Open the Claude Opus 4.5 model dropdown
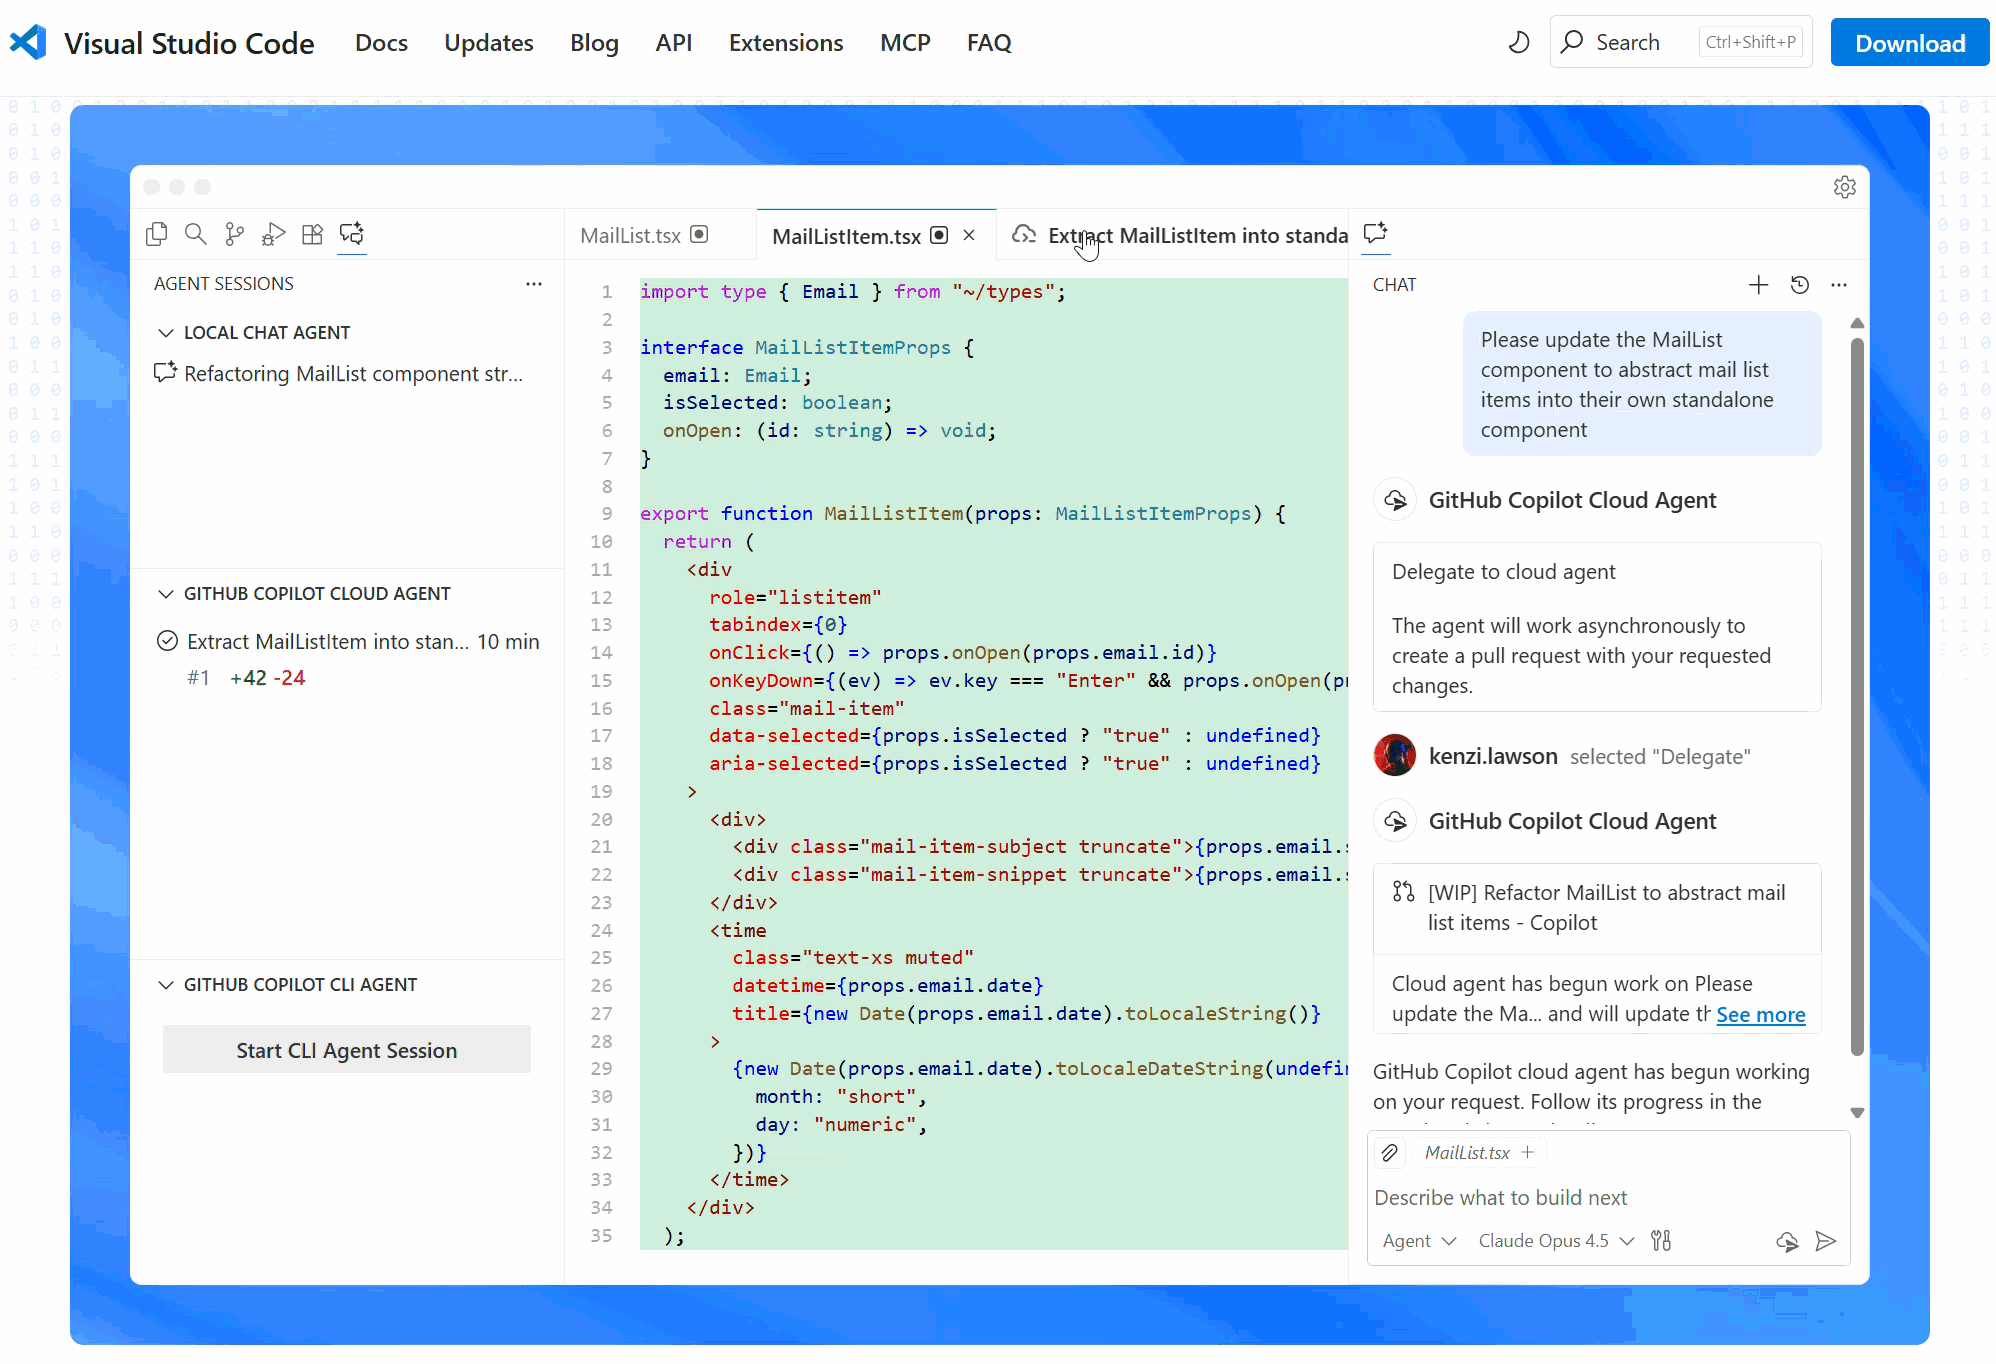This screenshot has height=1364, width=1996. click(1556, 1241)
